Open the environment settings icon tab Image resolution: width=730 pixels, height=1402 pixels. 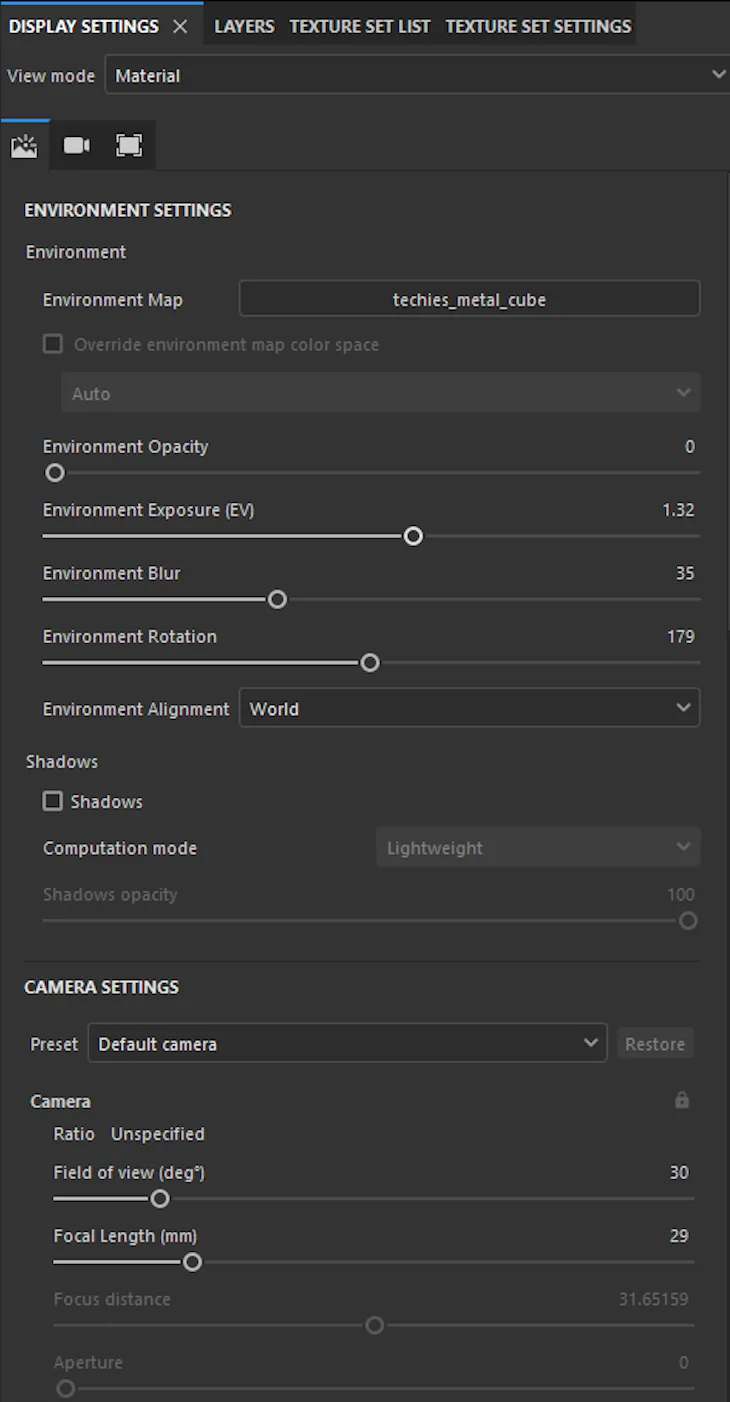[x=24, y=146]
